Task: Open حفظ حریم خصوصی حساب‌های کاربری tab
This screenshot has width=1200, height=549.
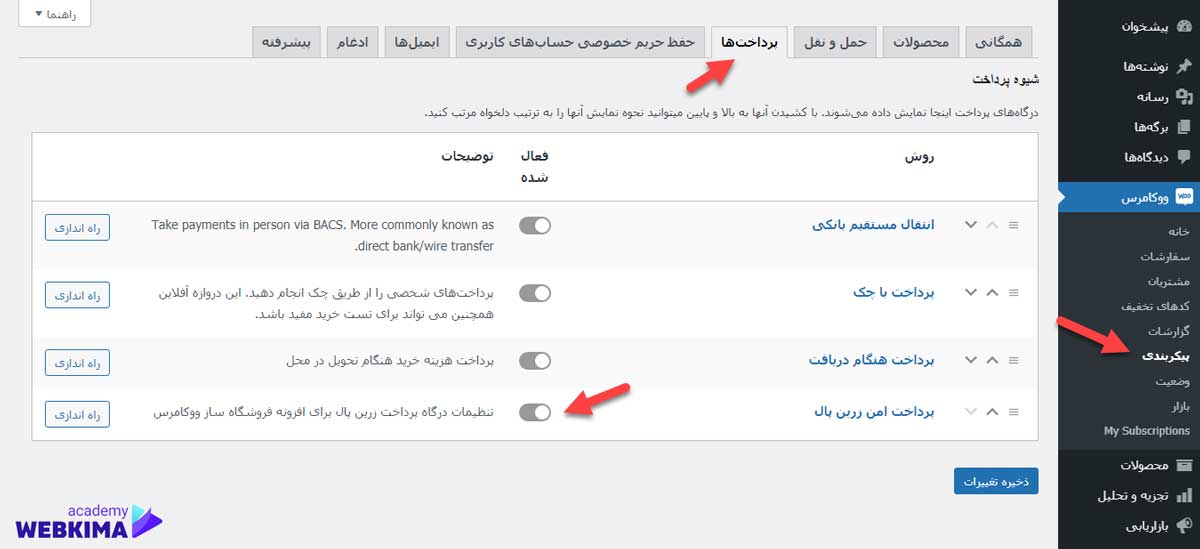Action: coord(580,42)
